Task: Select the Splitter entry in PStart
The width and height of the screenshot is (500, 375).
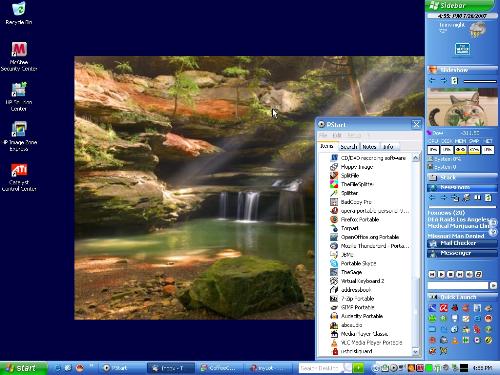Action: [x=344, y=193]
